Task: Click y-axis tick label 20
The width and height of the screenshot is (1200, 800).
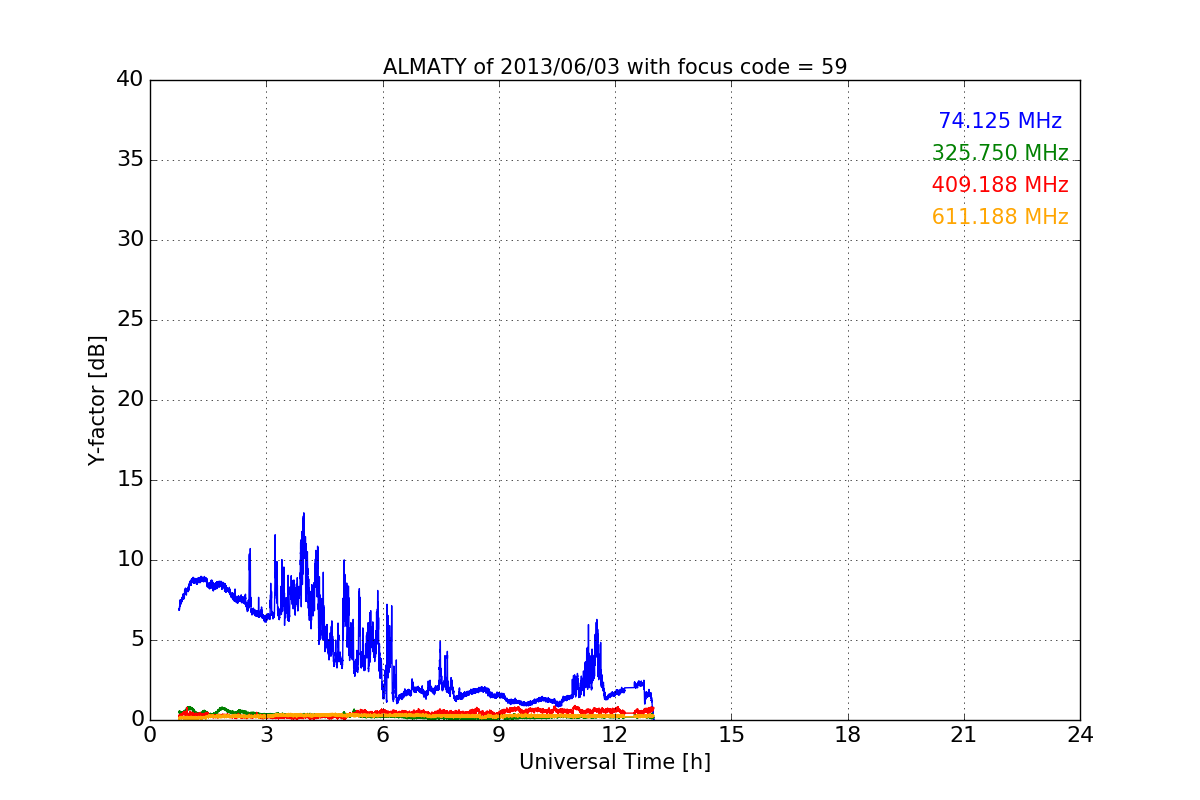Action: coord(130,400)
